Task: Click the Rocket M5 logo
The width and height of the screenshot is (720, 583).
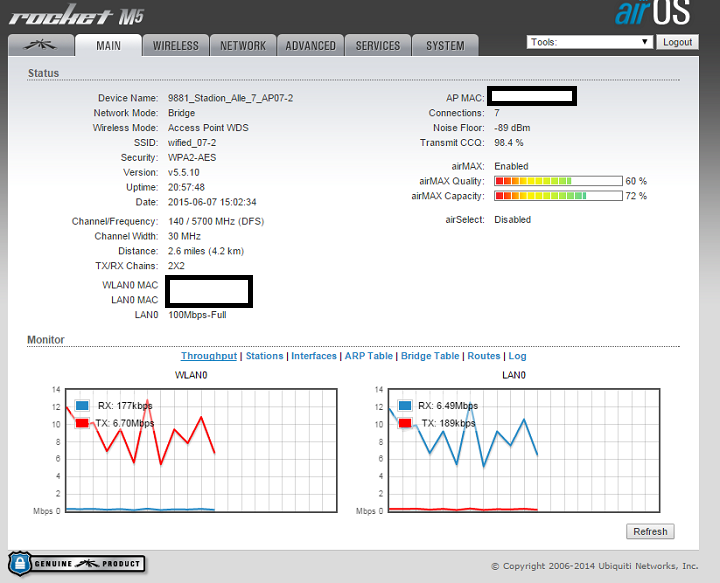Action: coord(76,15)
